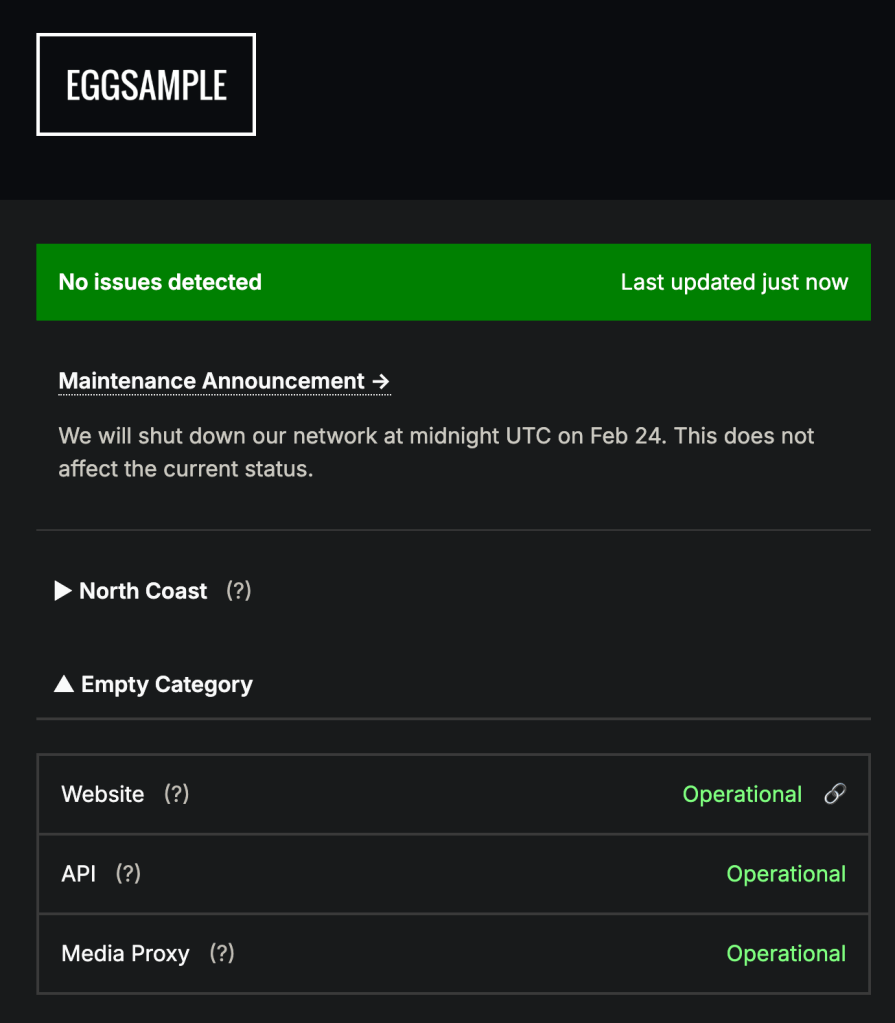The width and height of the screenshot is (895, 1023).
Task: Click the EGGSAMPLE logo
Action: pyautogui.click(x=146, y=85)
